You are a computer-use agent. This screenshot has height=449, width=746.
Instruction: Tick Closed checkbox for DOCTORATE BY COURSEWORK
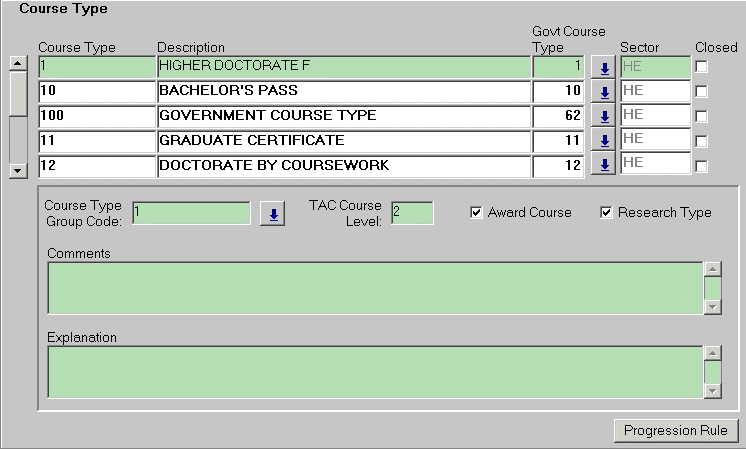click(x=701, y=165)
